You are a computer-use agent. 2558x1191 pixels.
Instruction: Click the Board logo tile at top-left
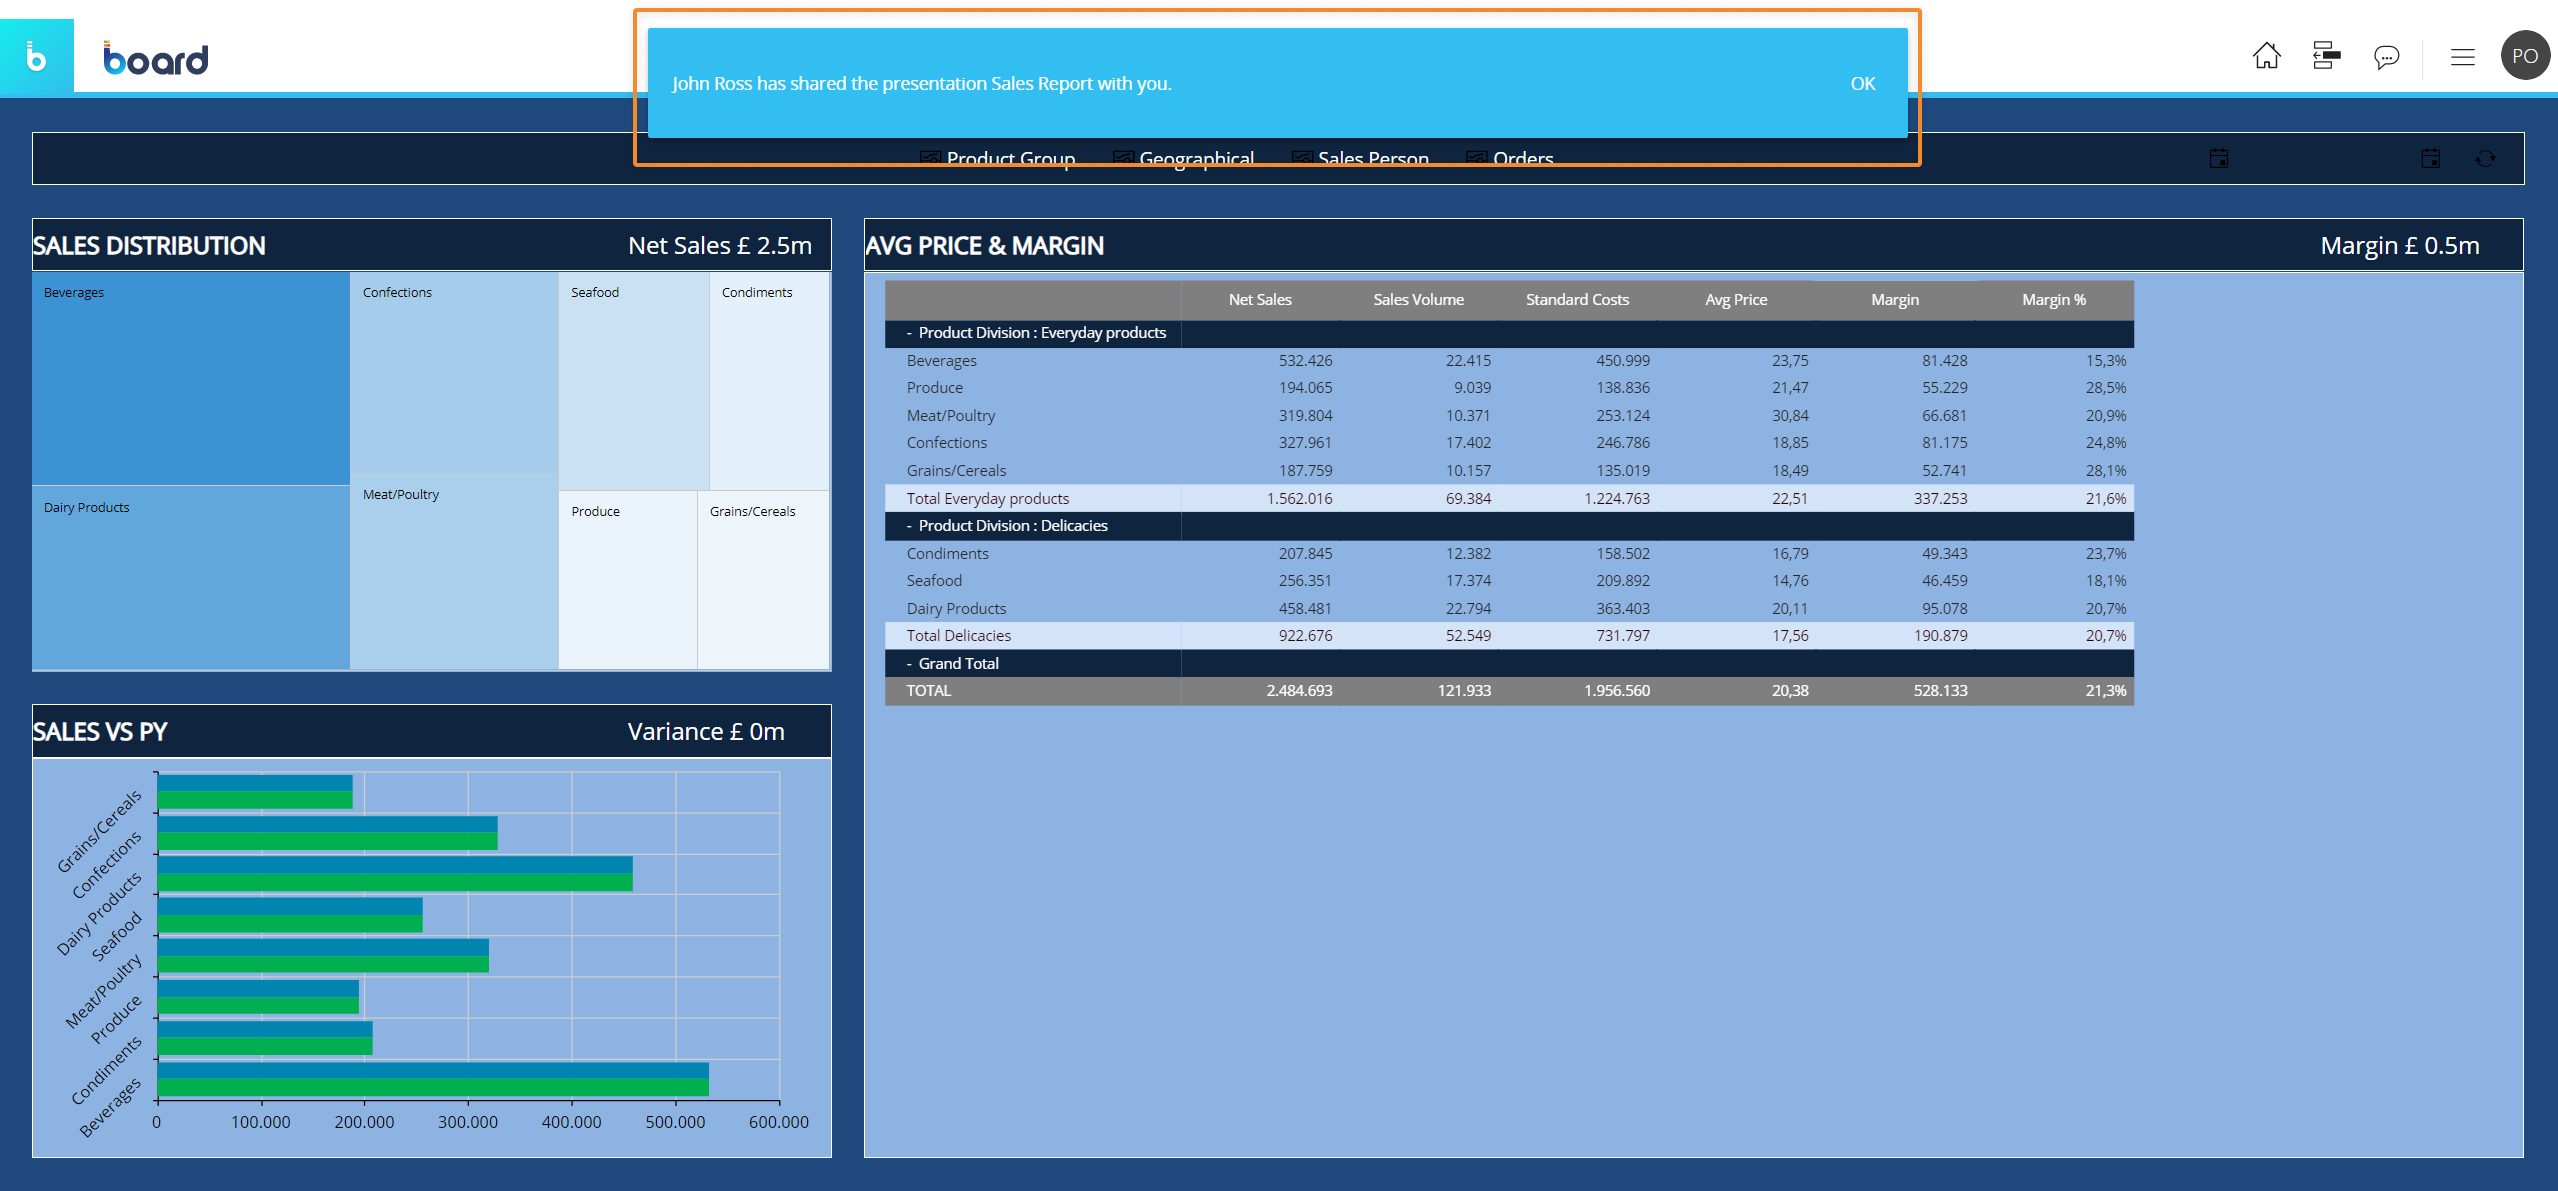point(36,57)
